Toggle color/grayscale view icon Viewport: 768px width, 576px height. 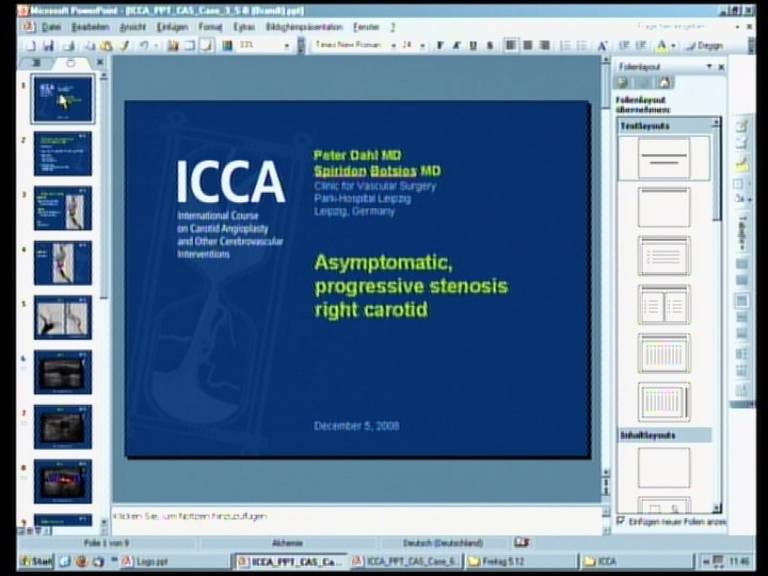tap(227, 46)
